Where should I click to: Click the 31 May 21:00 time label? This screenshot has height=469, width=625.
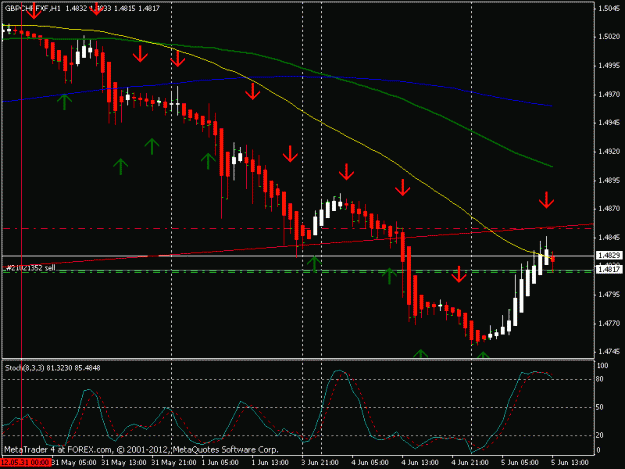[x=174, y=463]
